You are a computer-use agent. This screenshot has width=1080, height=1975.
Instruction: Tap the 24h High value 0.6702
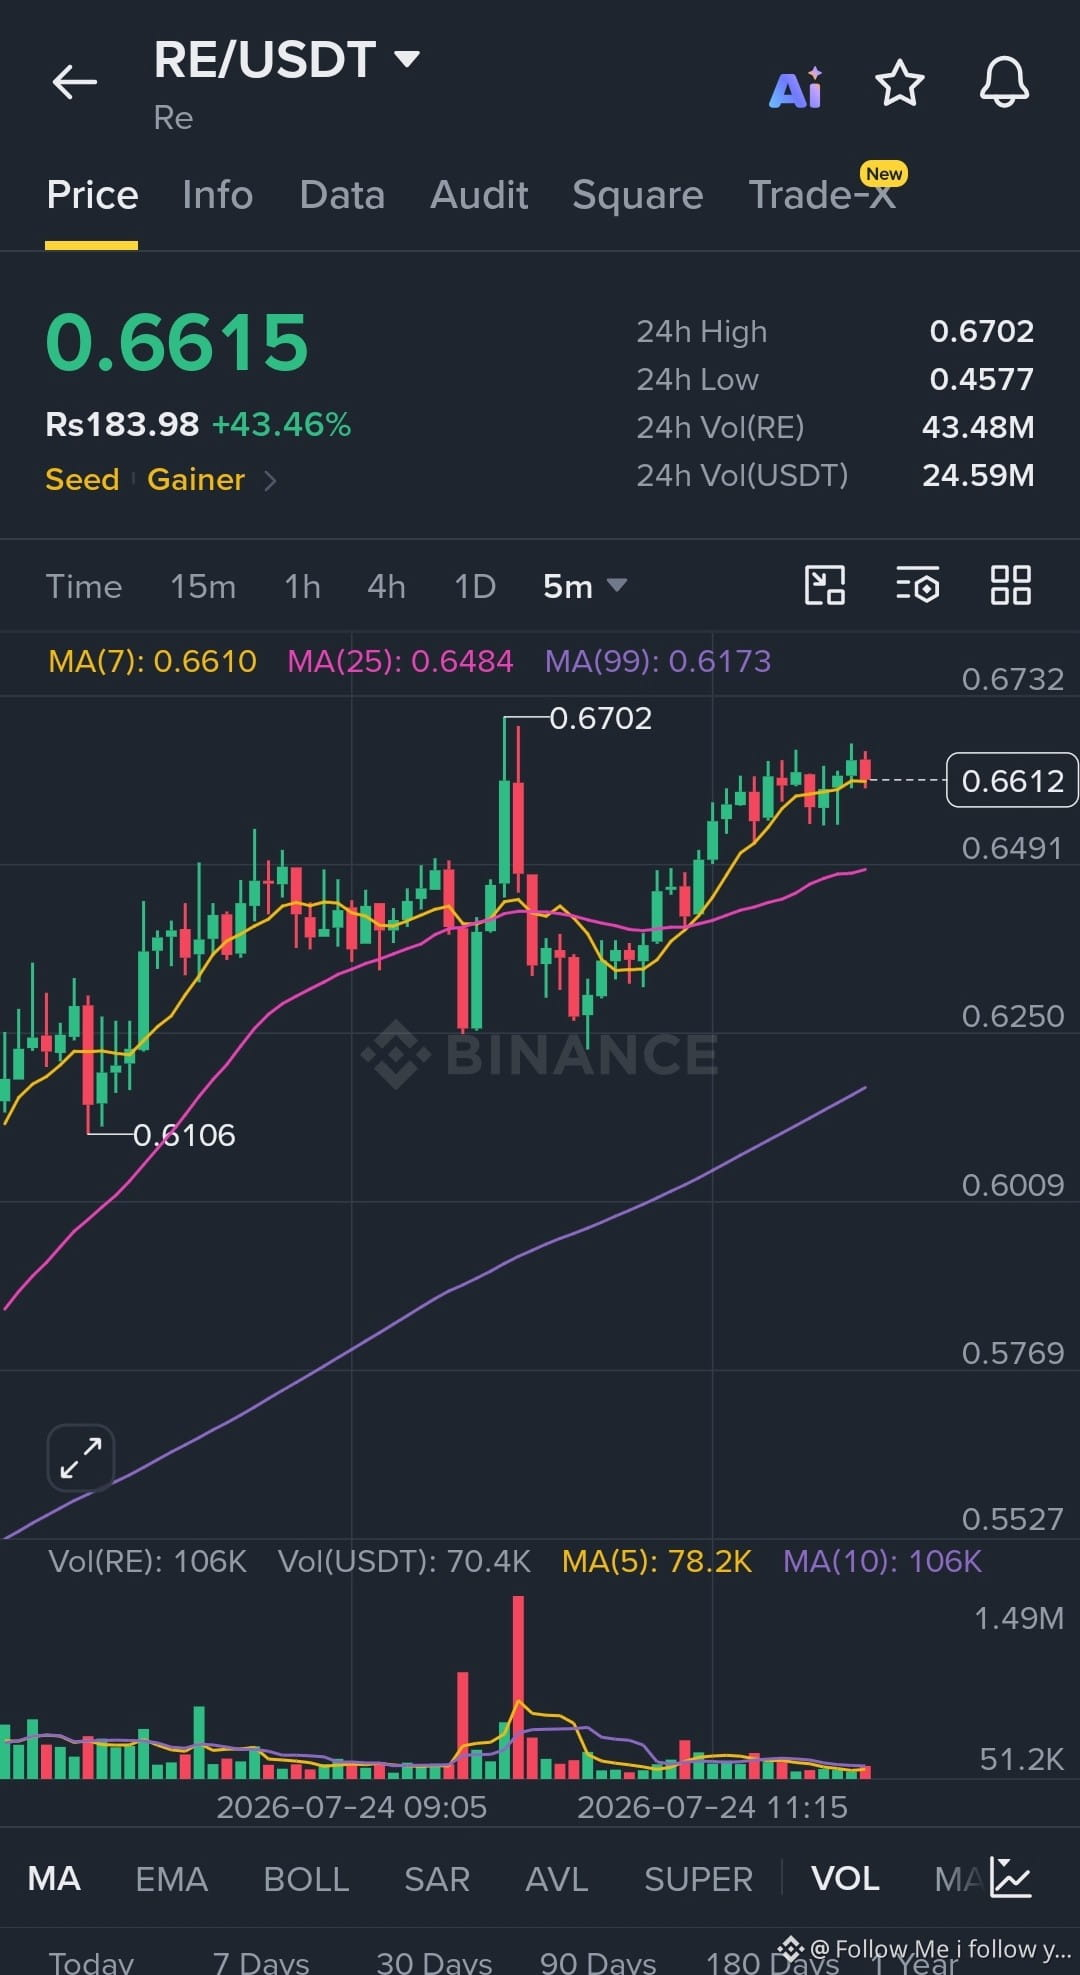982,331
